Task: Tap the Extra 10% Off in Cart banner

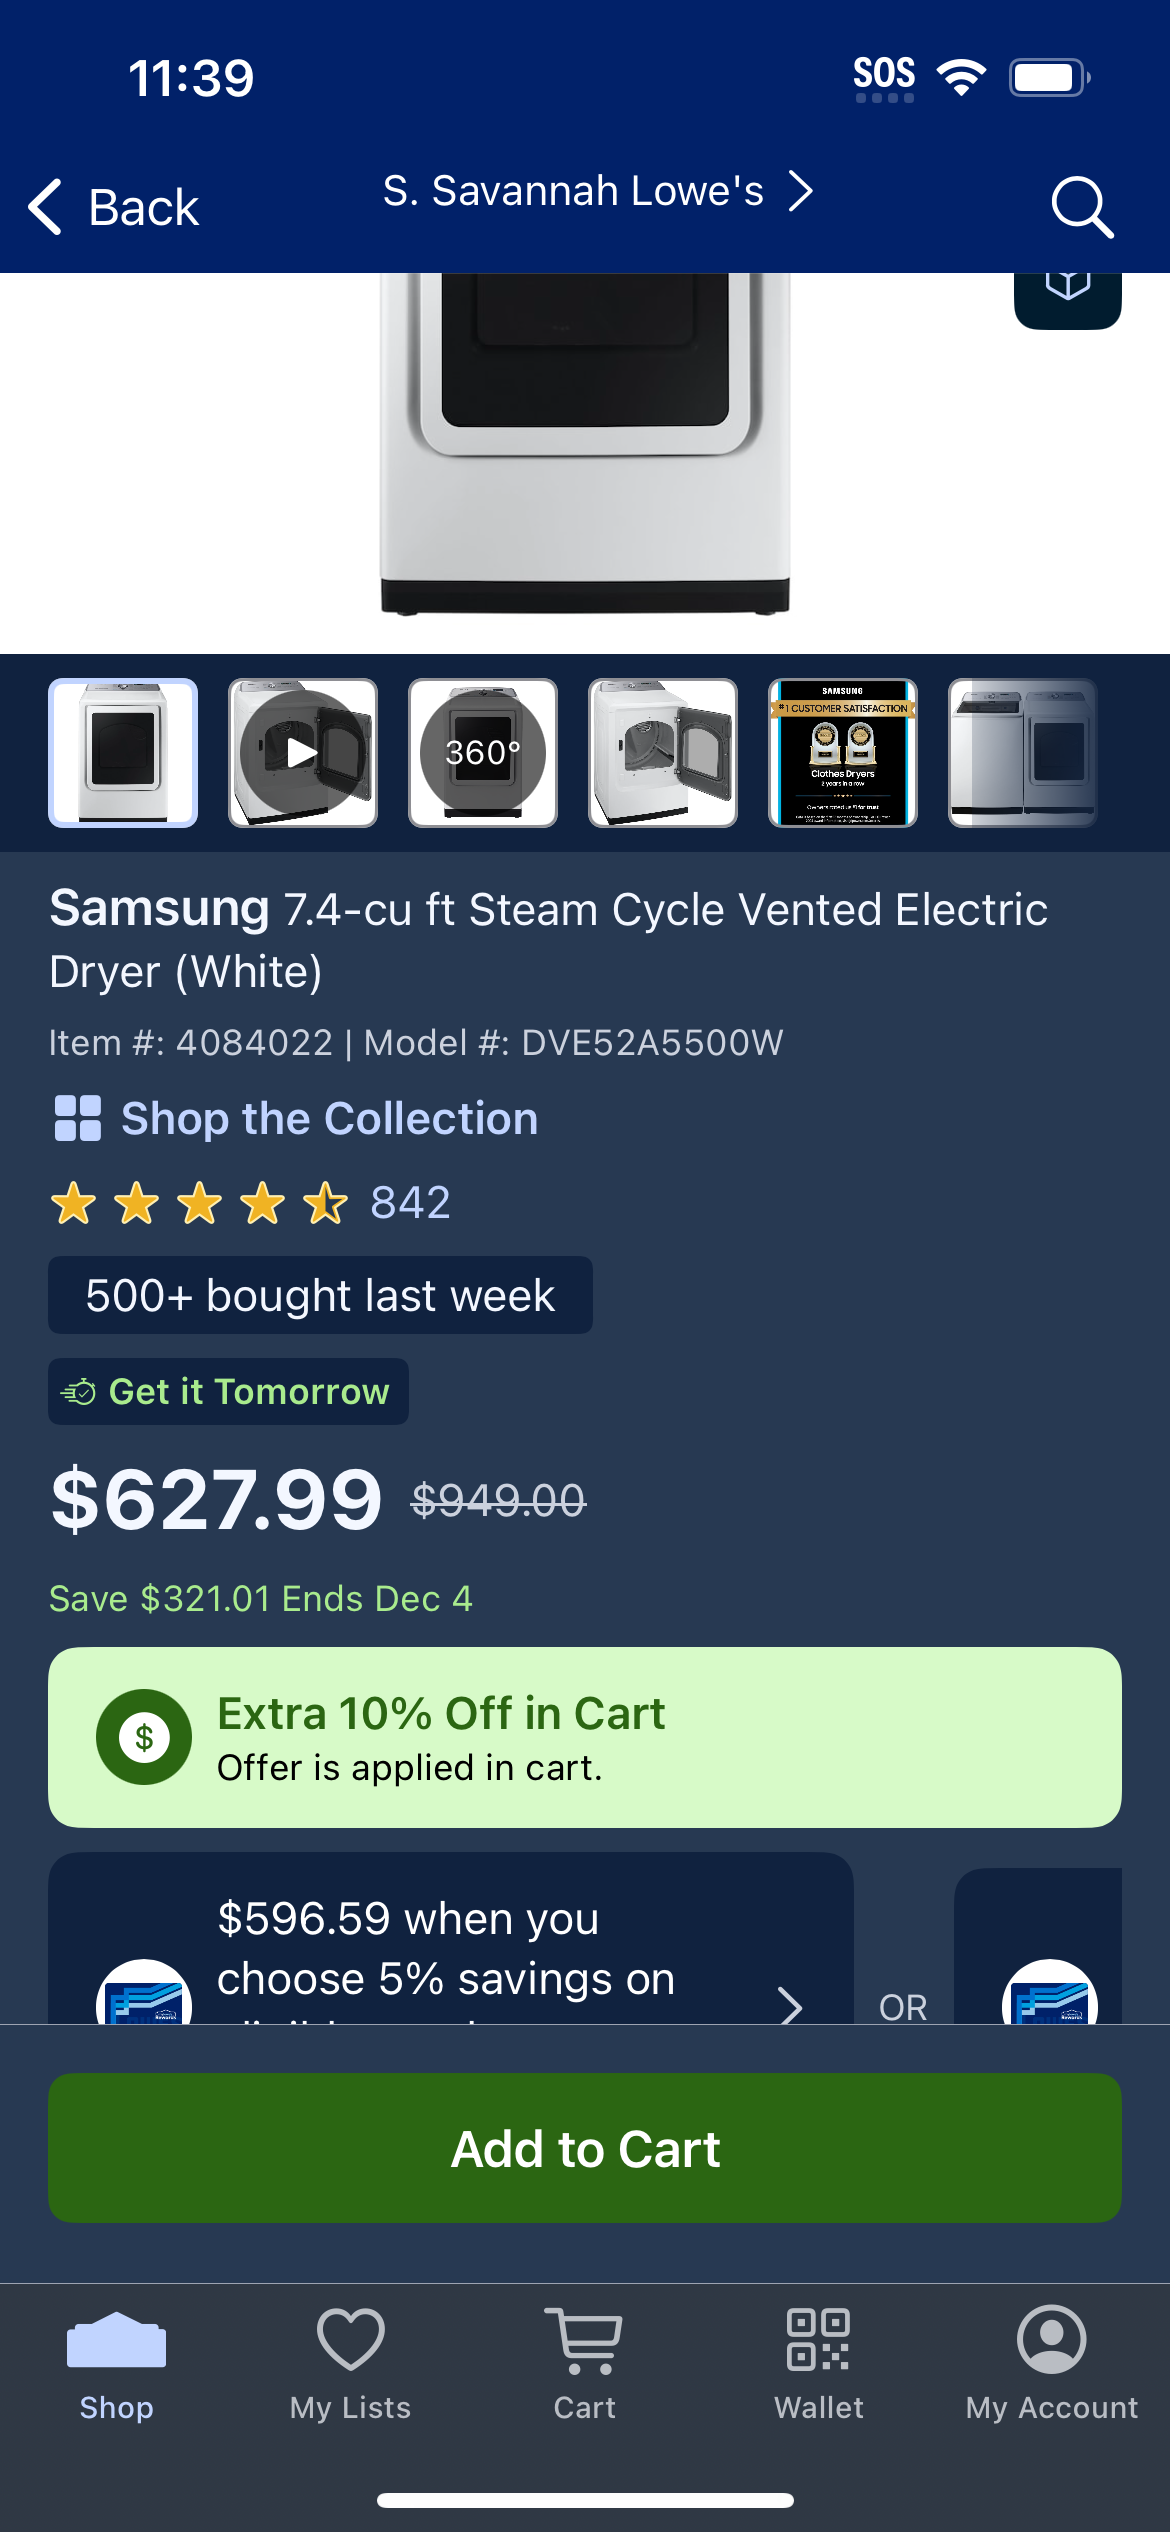Action: [585, 1738]
